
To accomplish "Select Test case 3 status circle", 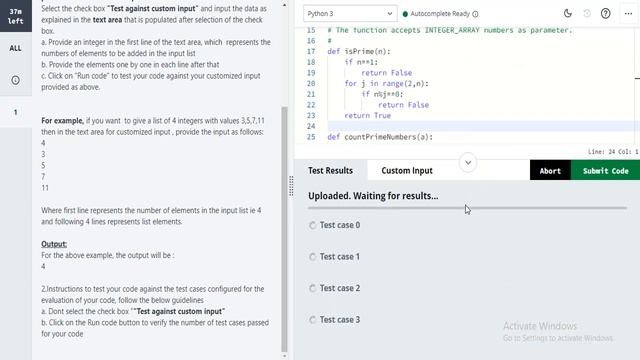I will (x=313, y=320).
